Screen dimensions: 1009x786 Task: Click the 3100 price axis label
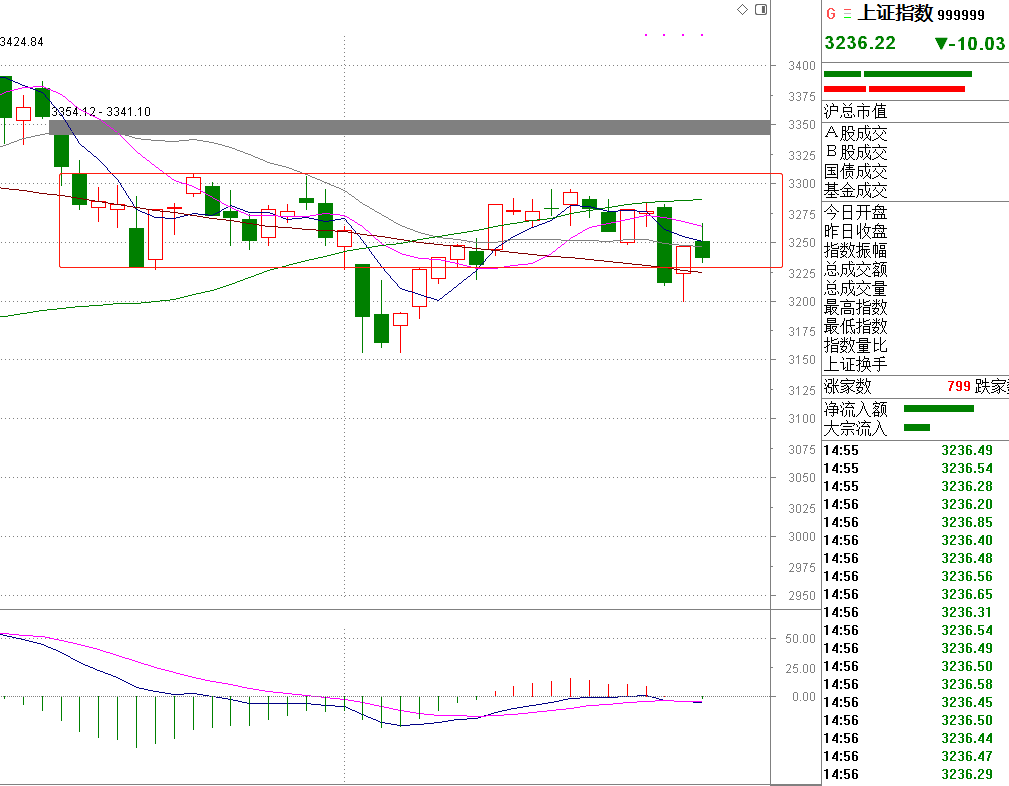click(802, 419)
